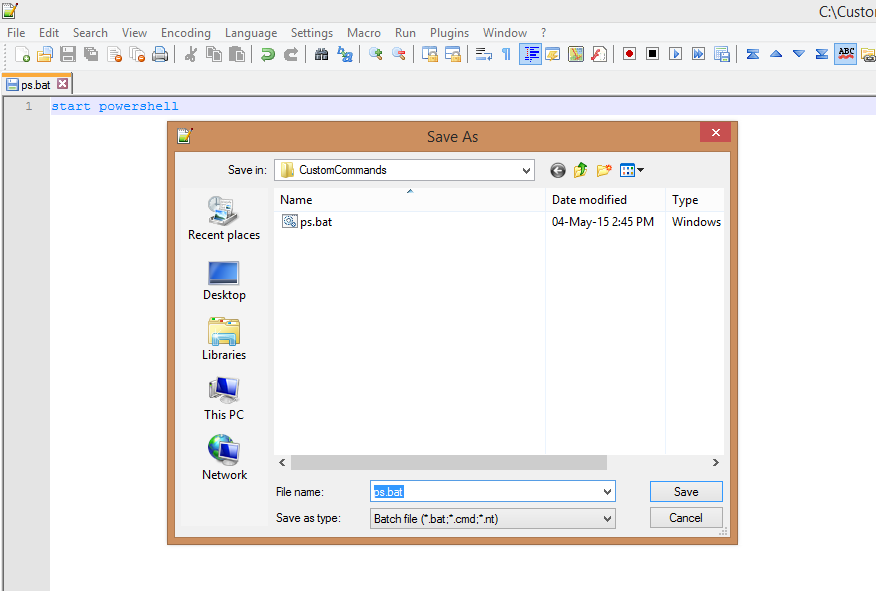The height and width of the screenshot is (591, 876).
Task: Open Libraries in dialog sidebar
Action: click(x=224, y=340)
